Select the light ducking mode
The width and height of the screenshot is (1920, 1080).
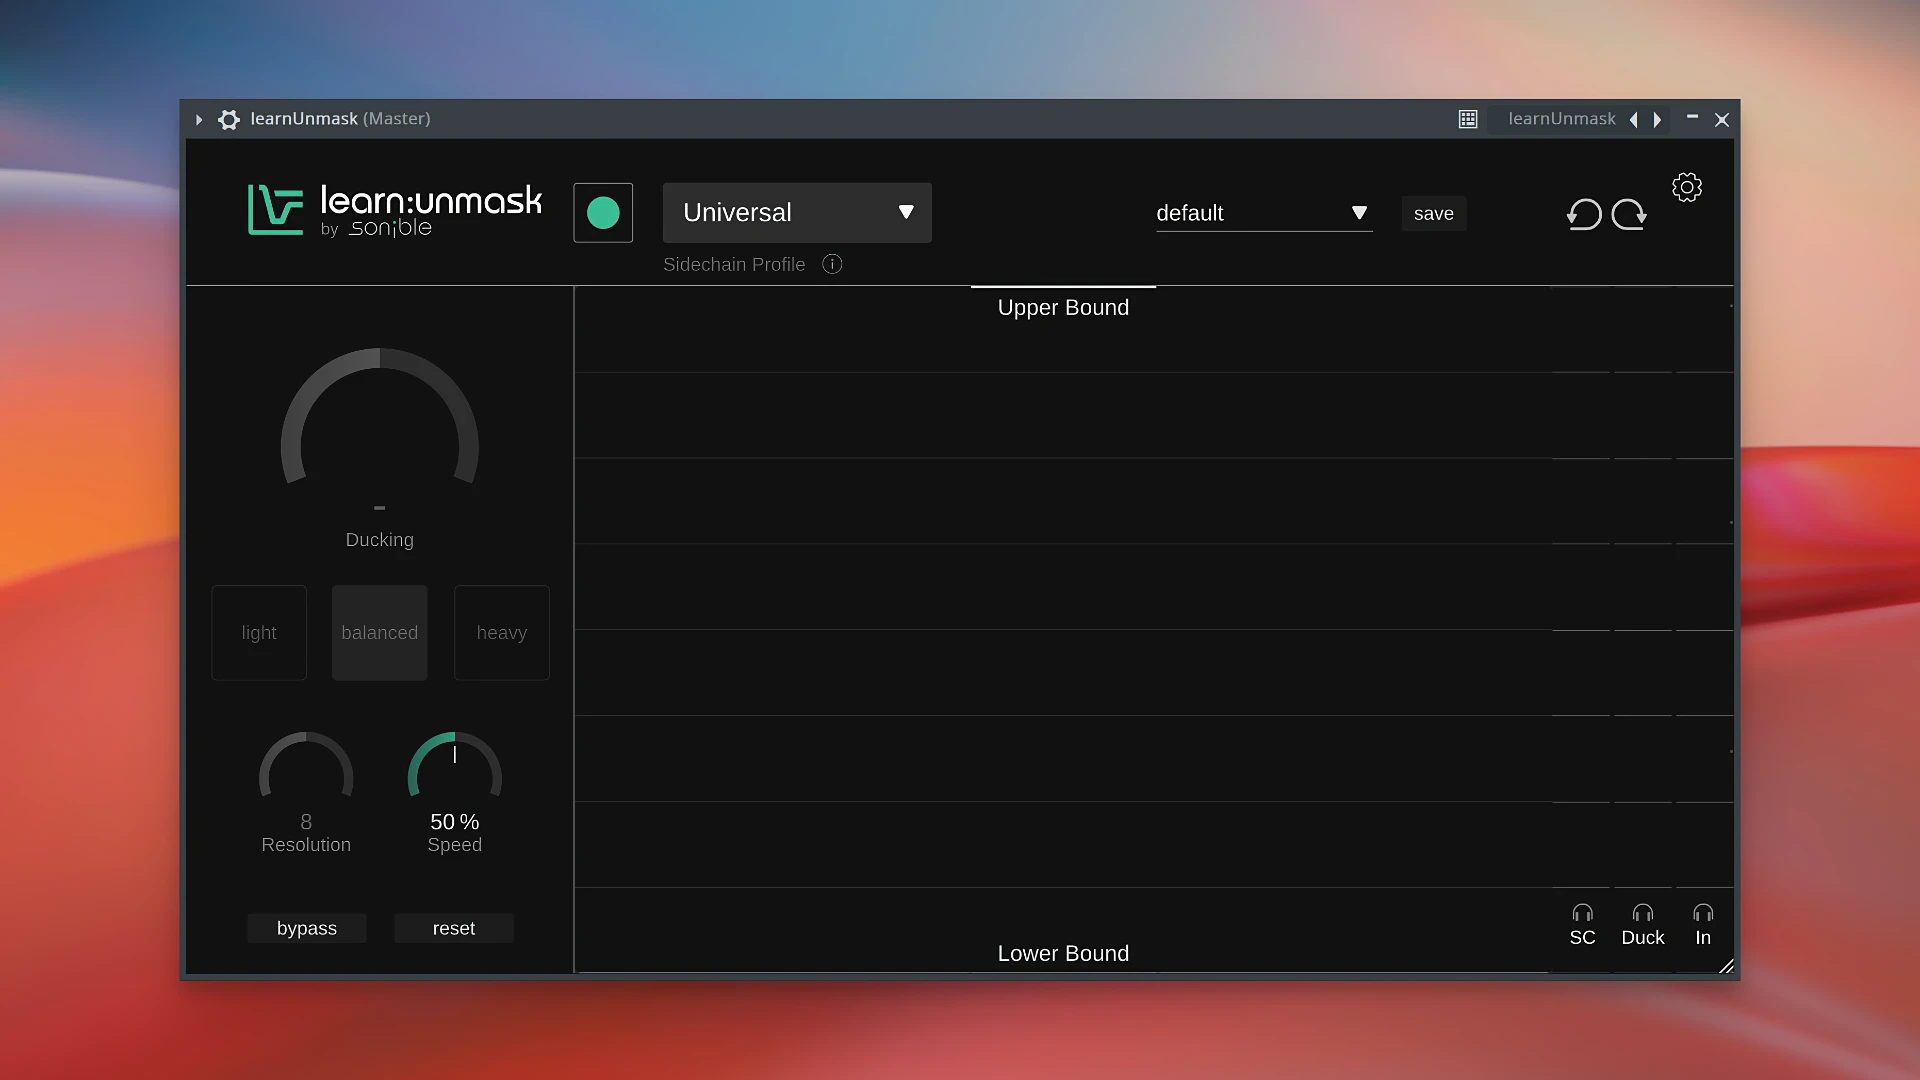pyautogui.click(x=259, y=633)
